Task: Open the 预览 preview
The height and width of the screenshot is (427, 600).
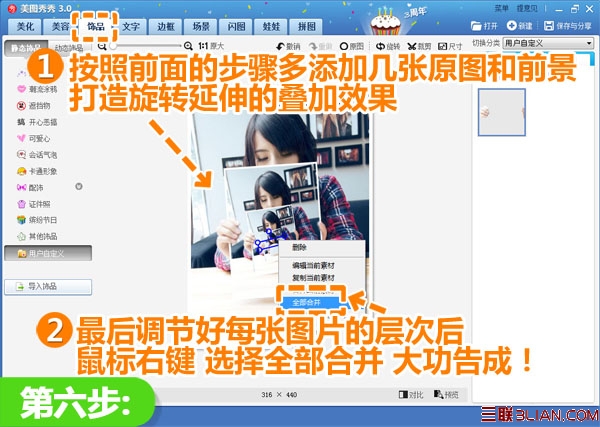Action: click(x=446, y=394)
